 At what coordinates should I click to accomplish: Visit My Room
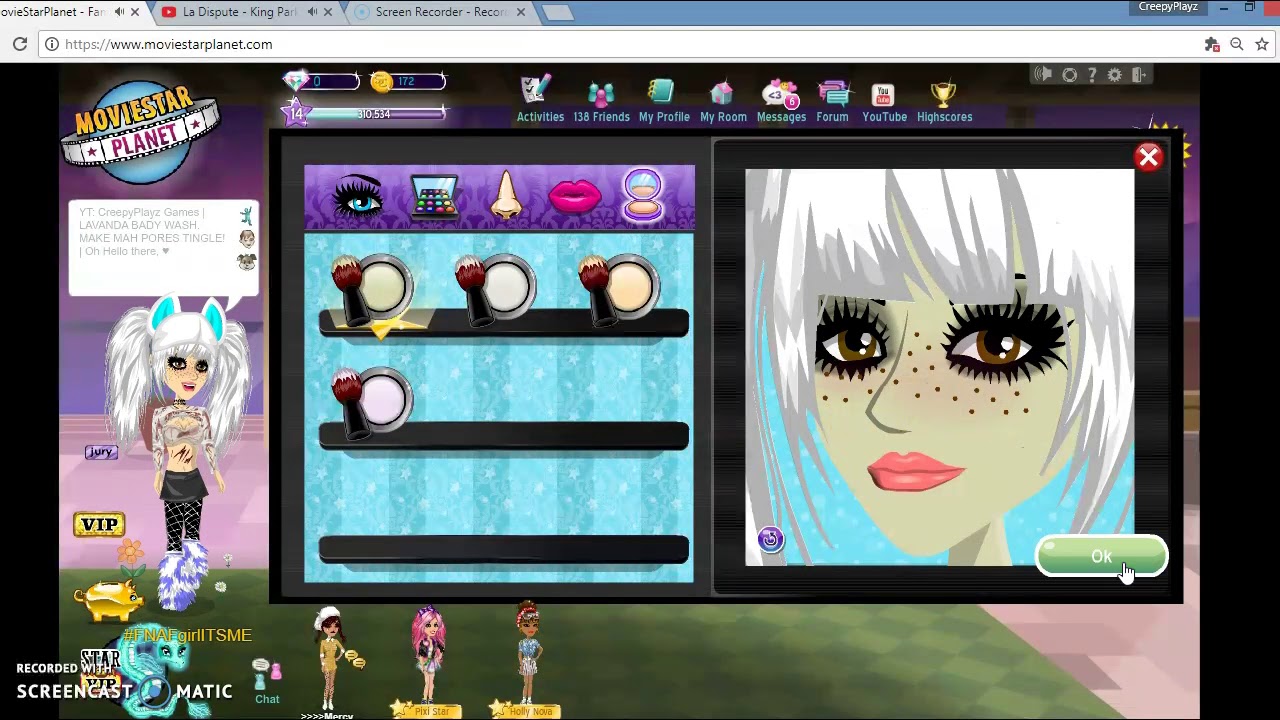coord(723,100)
